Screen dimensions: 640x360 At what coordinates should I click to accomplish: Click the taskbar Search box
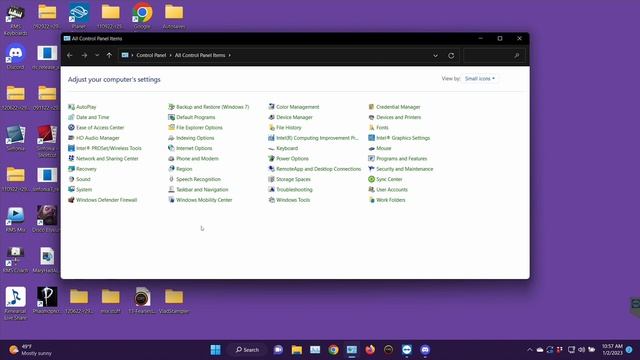click(x=247, y=350)
